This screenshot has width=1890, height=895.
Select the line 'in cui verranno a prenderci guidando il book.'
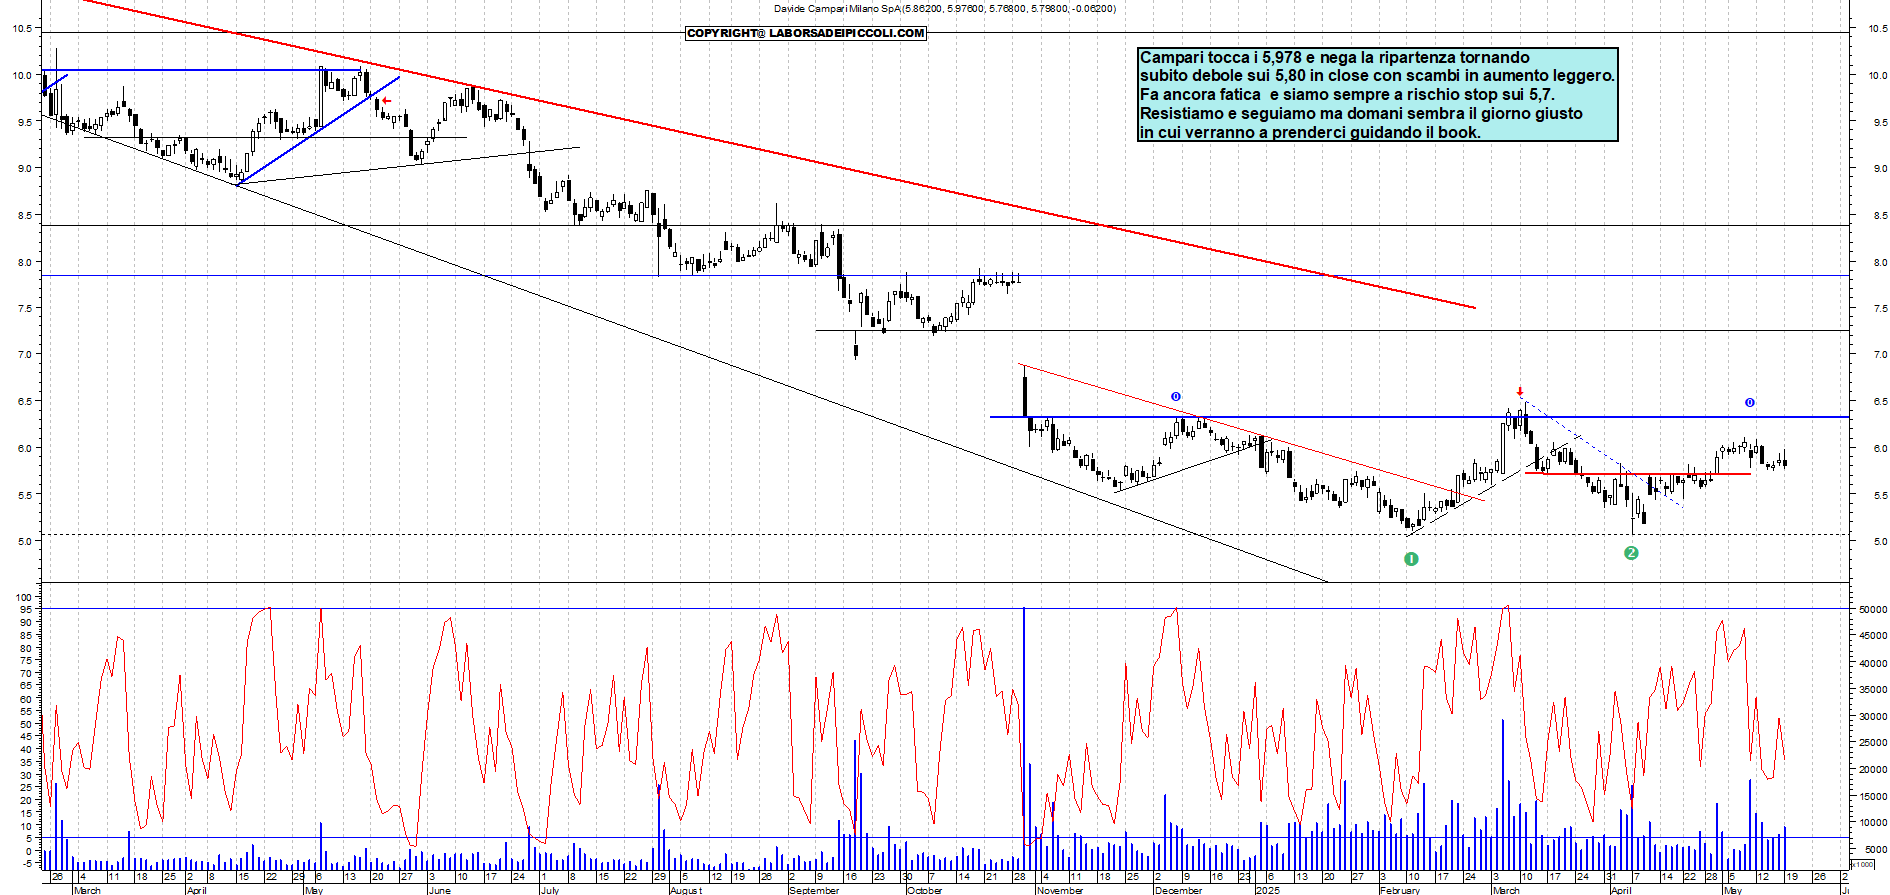[1310, 132]
